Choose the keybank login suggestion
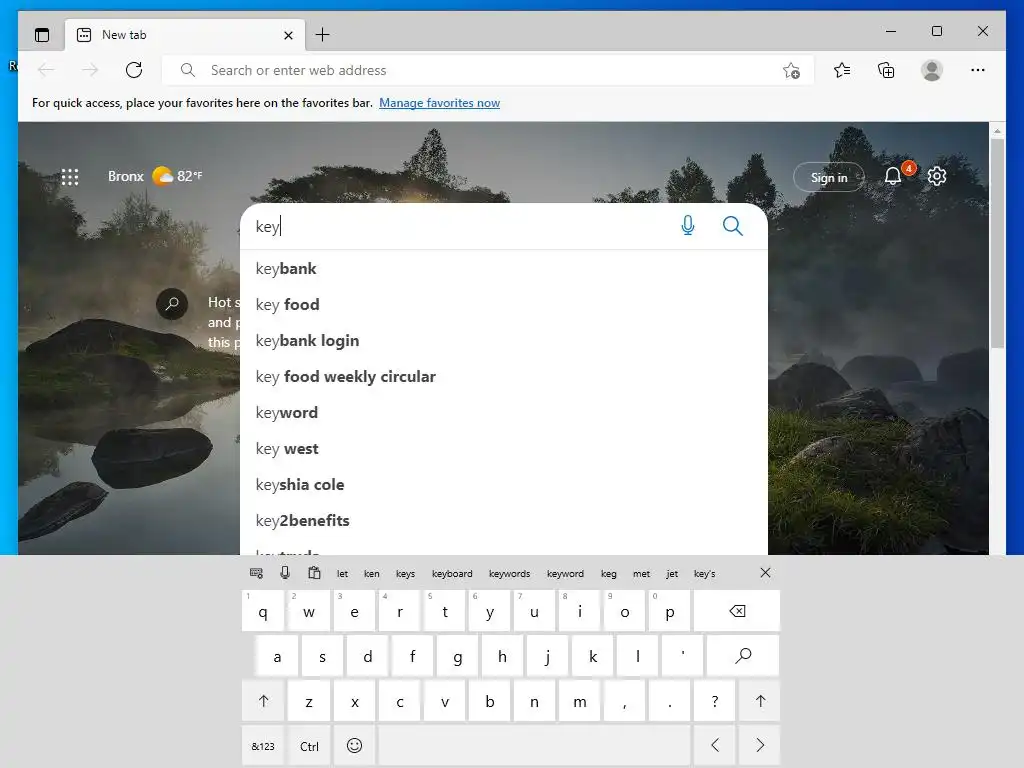 [504, 340]
